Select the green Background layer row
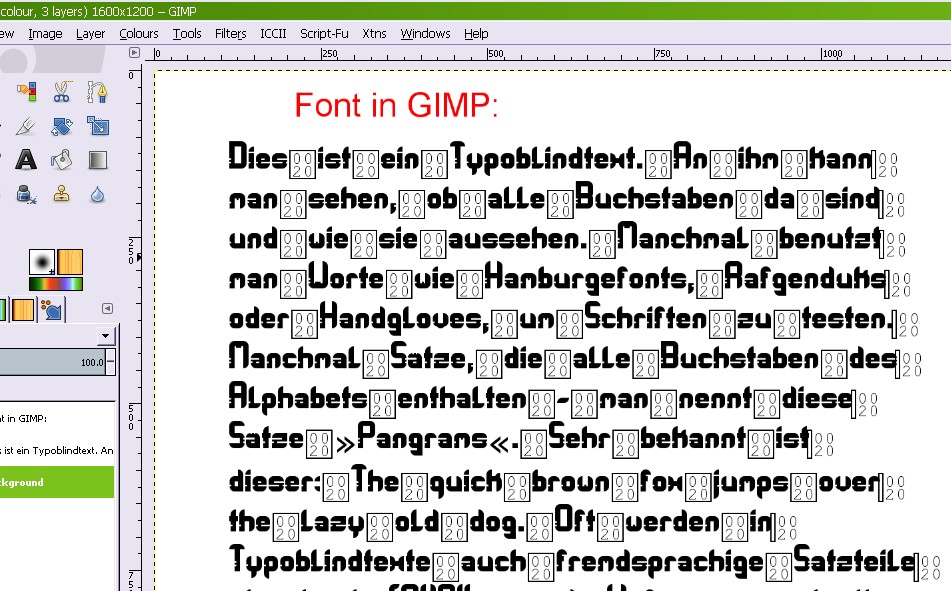Image resolution: width=951 pixels, height=591 pixels. 57,482
